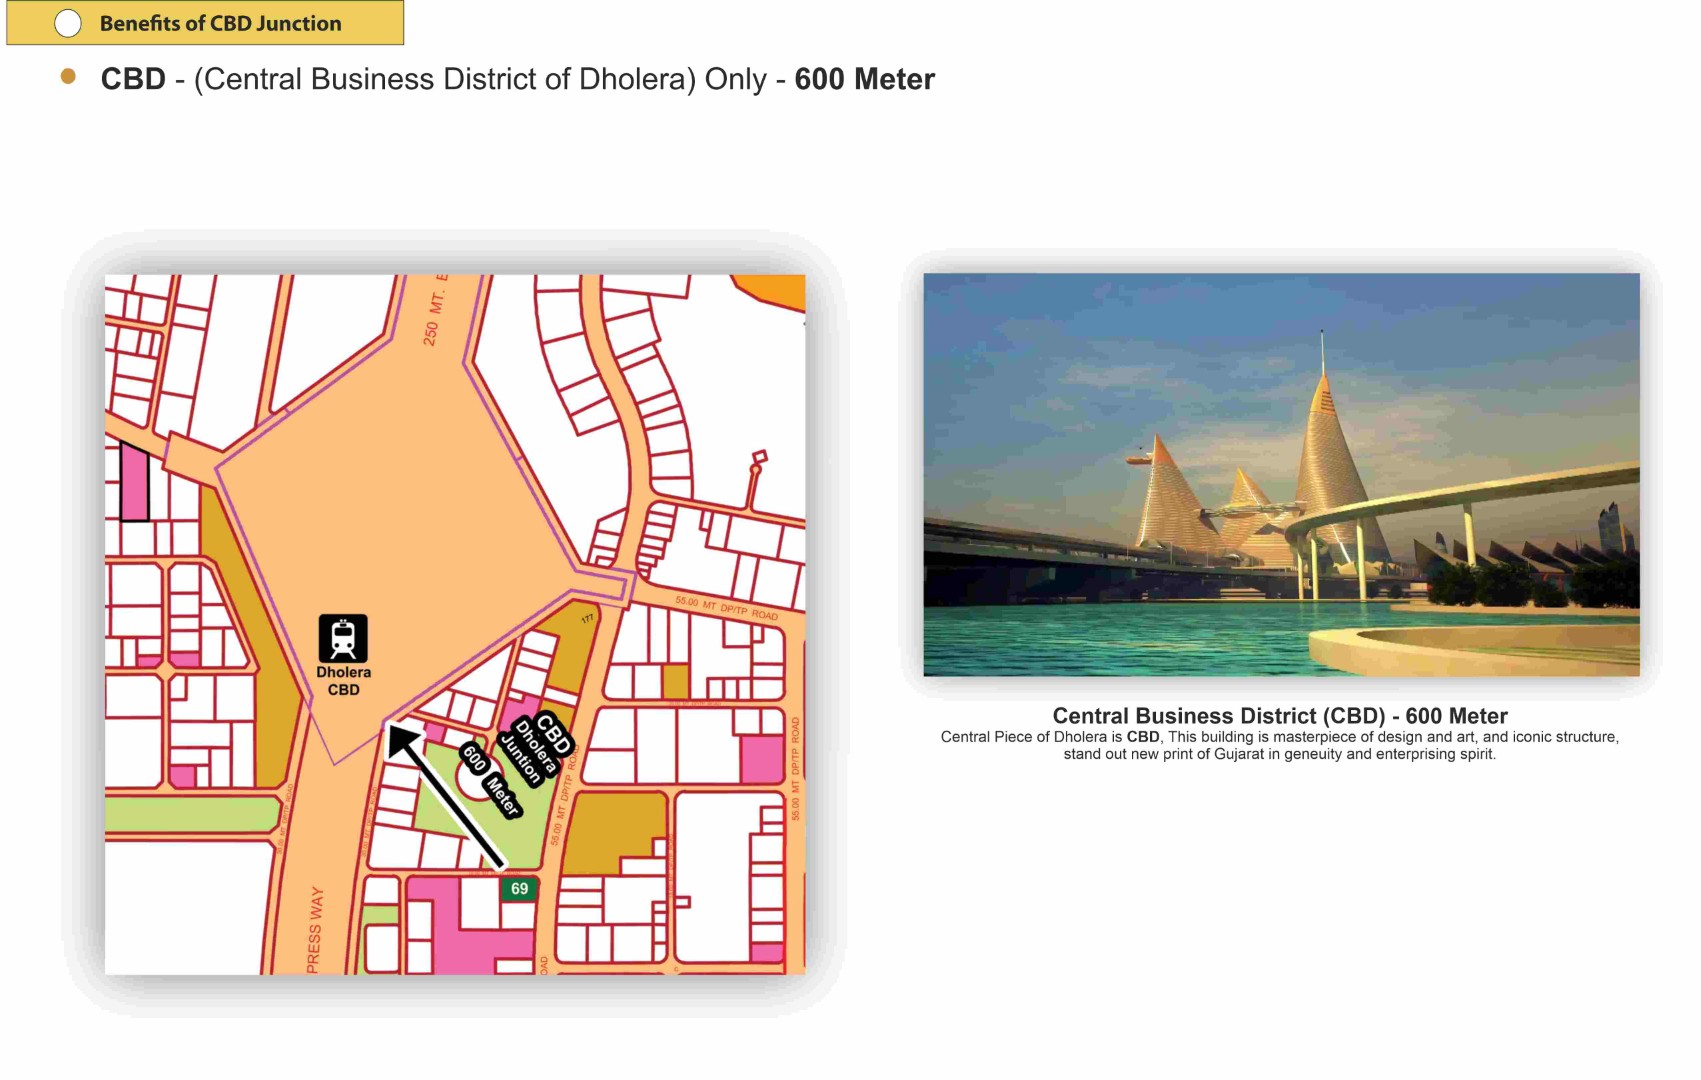
Task: Click the 600 Meter distance label on map
Action: tap(491, 781)
